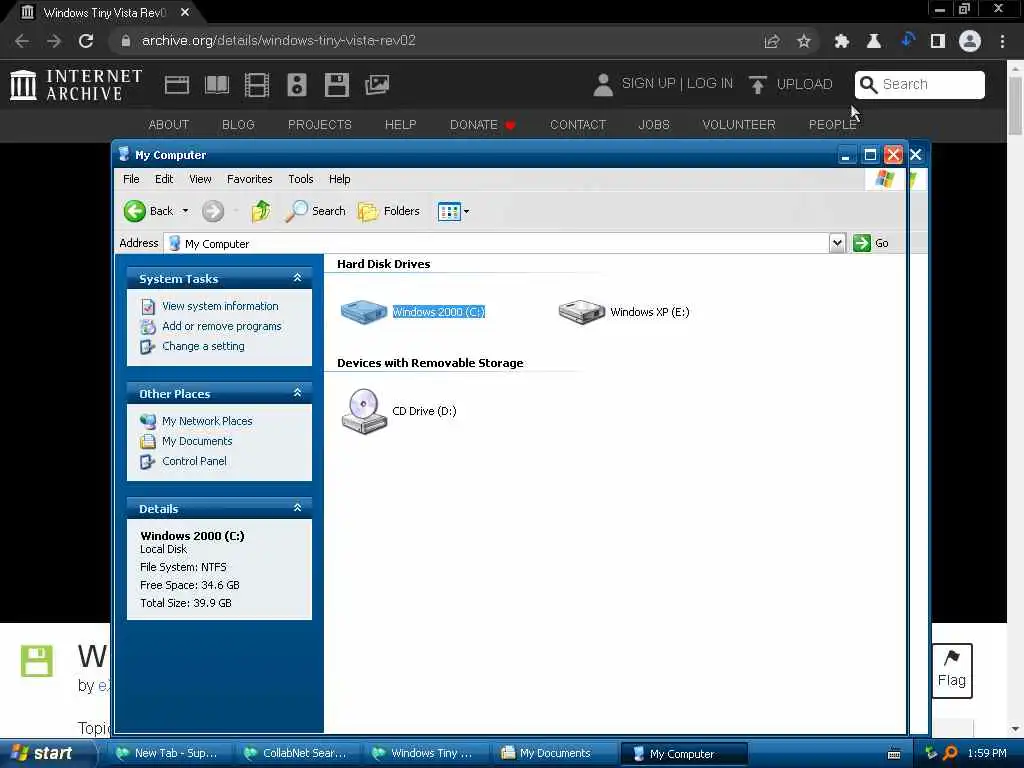Image resolution: width=1024 pixels, height=768 pixels.
Task: Open the View menu
Action: point(200,179)
